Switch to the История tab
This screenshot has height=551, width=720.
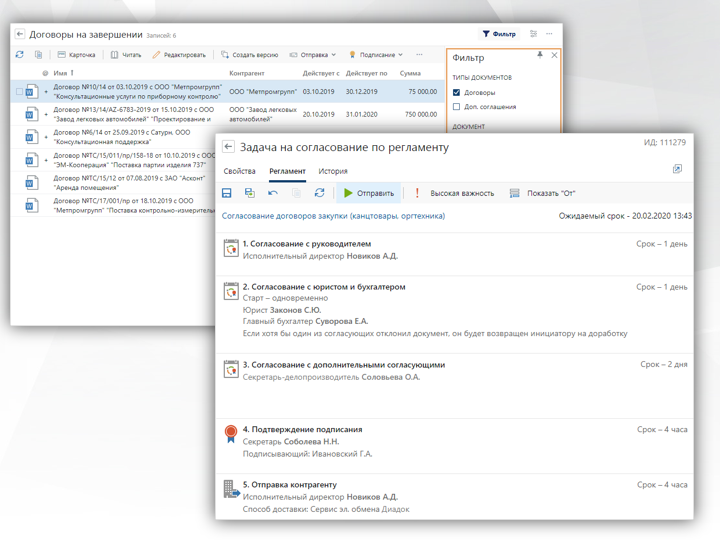coord(333,171)
